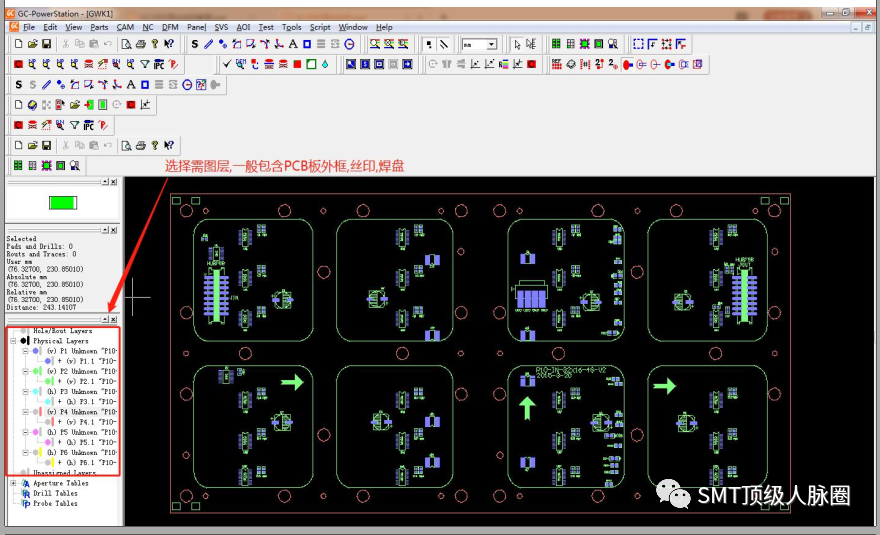This screenshot has height=535, width=880.
Task: Open the Help menu
Action: [x=384, y=27]
